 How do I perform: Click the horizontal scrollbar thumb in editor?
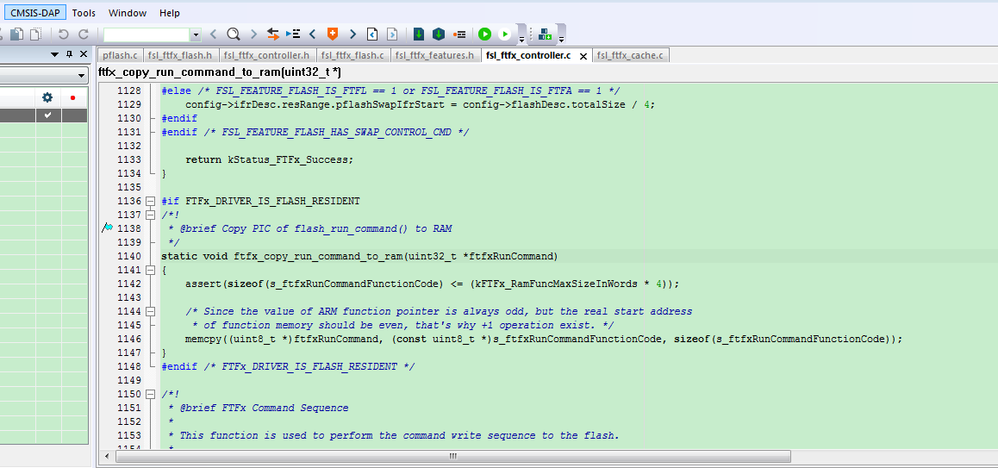point(453,456)
